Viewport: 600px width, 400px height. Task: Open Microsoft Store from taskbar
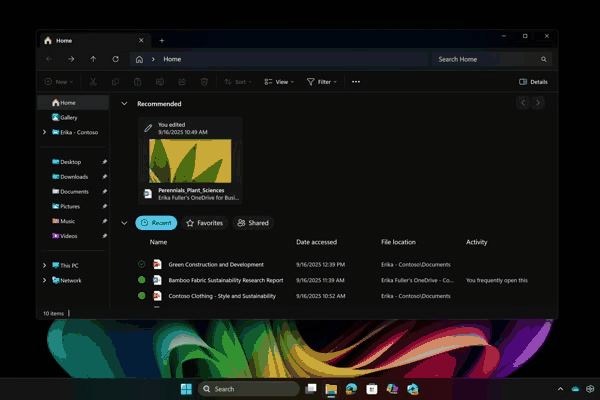pos(372,389)
